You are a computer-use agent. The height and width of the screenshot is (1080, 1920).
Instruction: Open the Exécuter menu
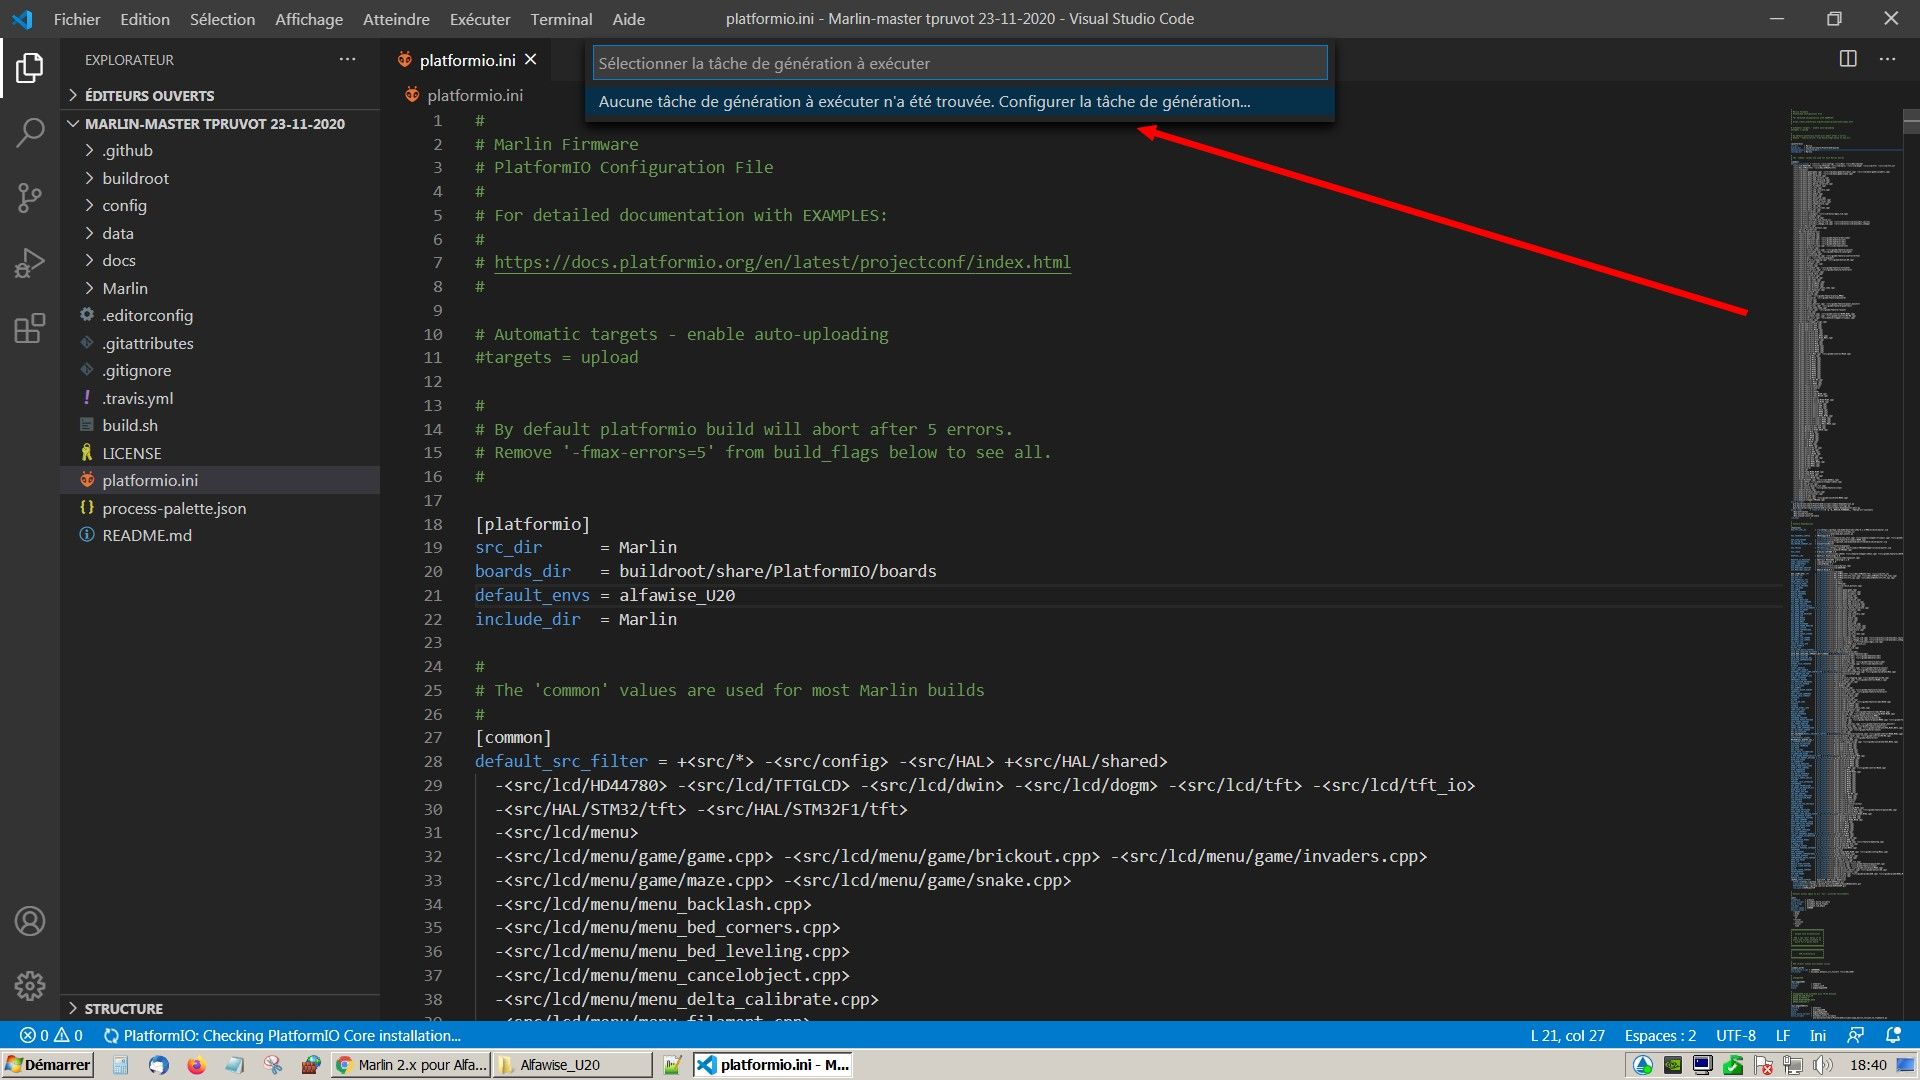tap(480, 19)
